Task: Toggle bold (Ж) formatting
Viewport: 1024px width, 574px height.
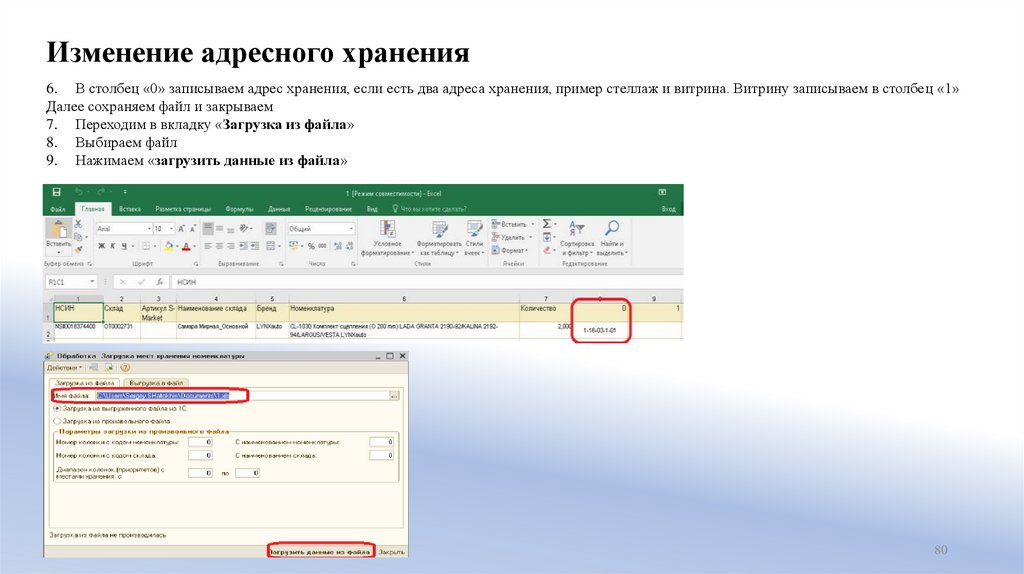Action: tap(101, 246)
